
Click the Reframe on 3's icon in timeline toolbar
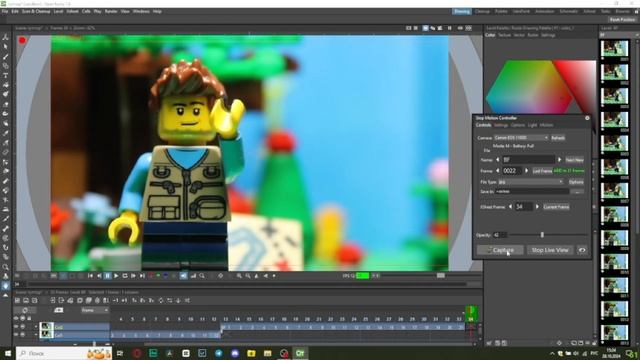[x=151, y=300]
